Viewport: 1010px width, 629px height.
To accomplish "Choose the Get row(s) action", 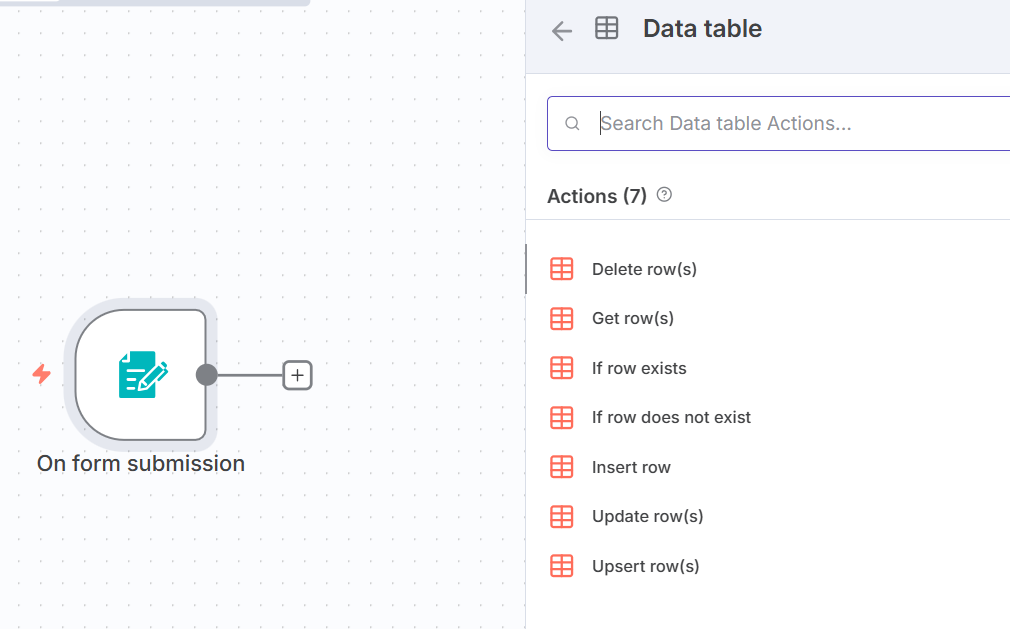I will click(x=633, y=318).
